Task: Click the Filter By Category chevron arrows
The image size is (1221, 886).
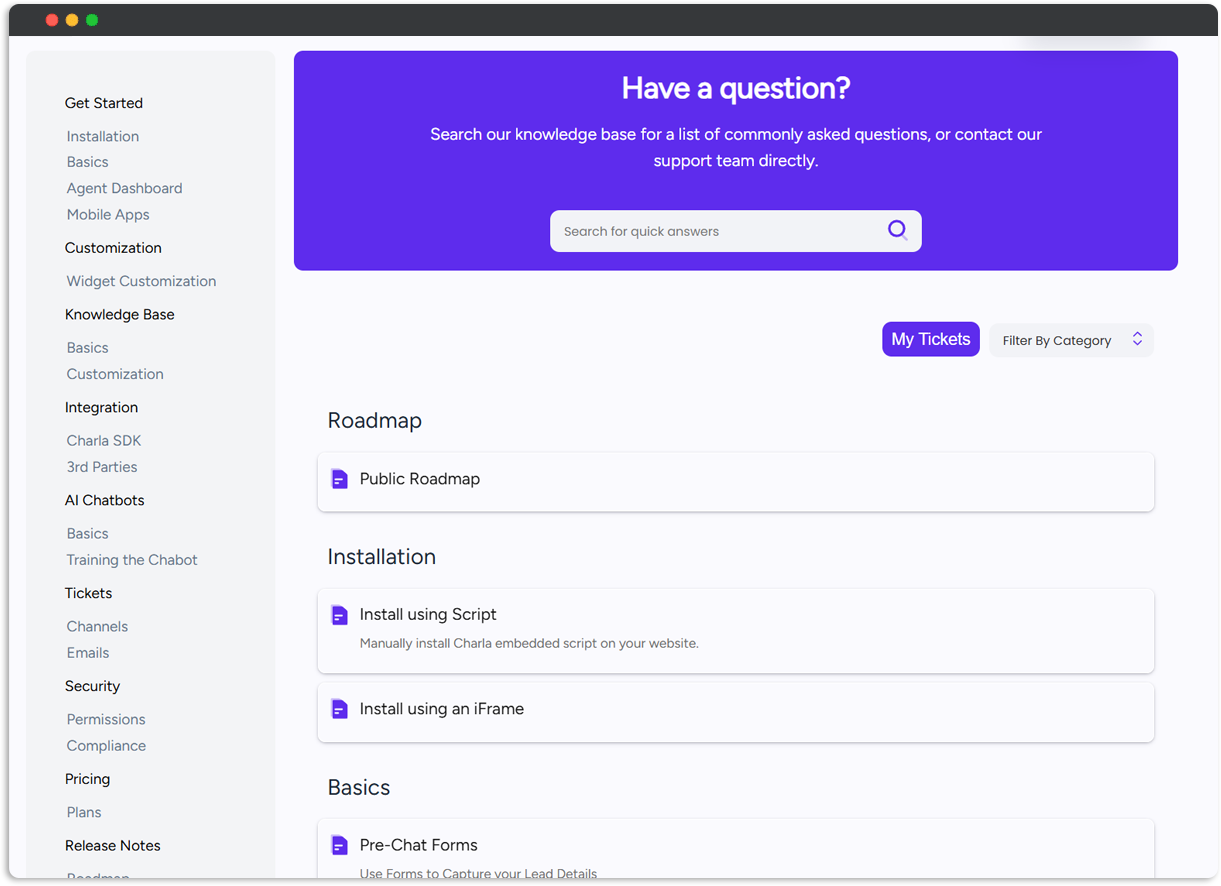Action: [1137, 340]
